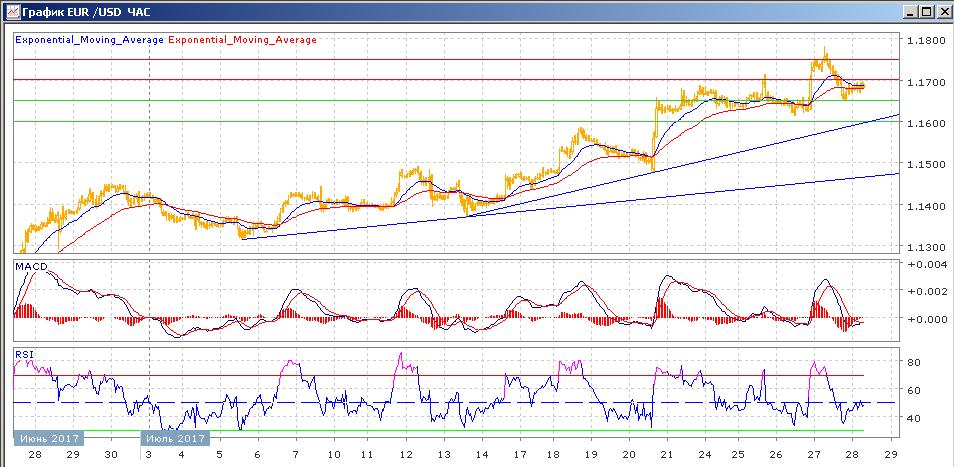Click the date label 26 on time axis
This screenshot has height=467, width=954.
click(x=775, y=455)
